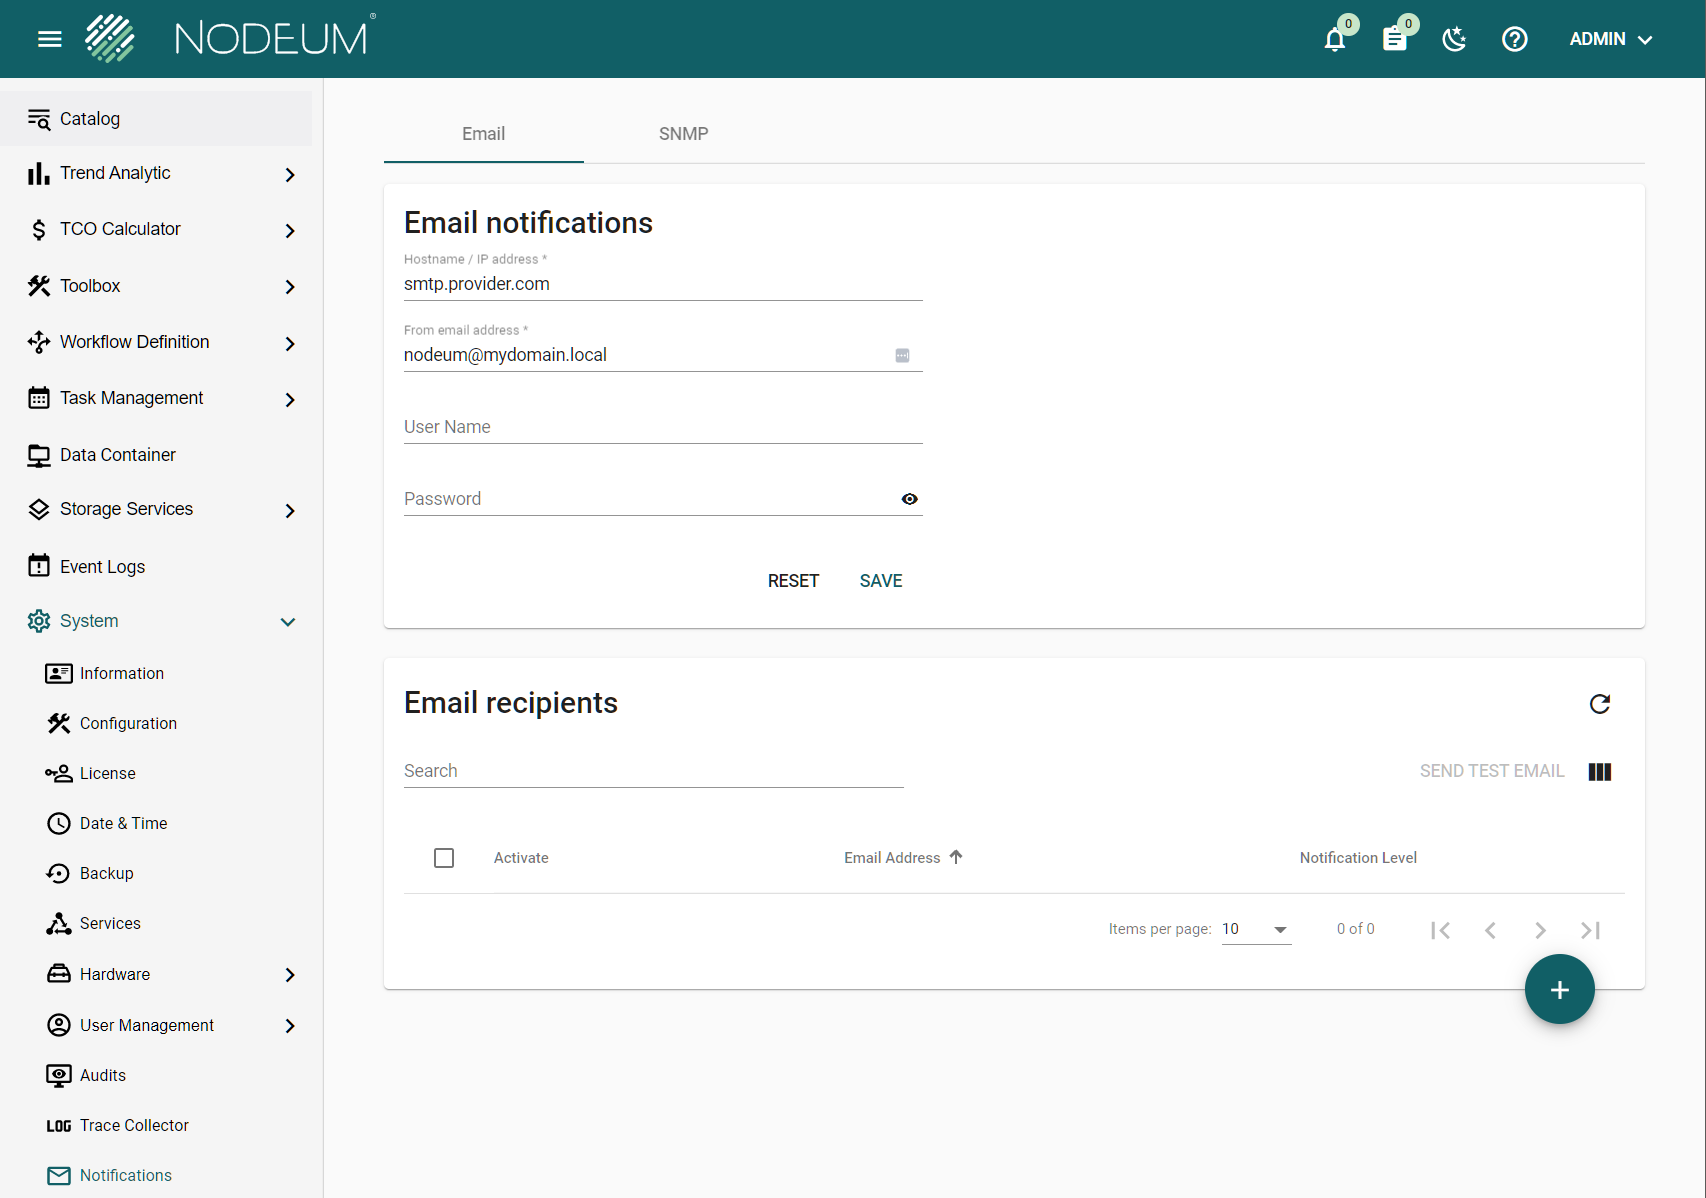Click the Information card icon
1706x1198 pixels.
59,674
